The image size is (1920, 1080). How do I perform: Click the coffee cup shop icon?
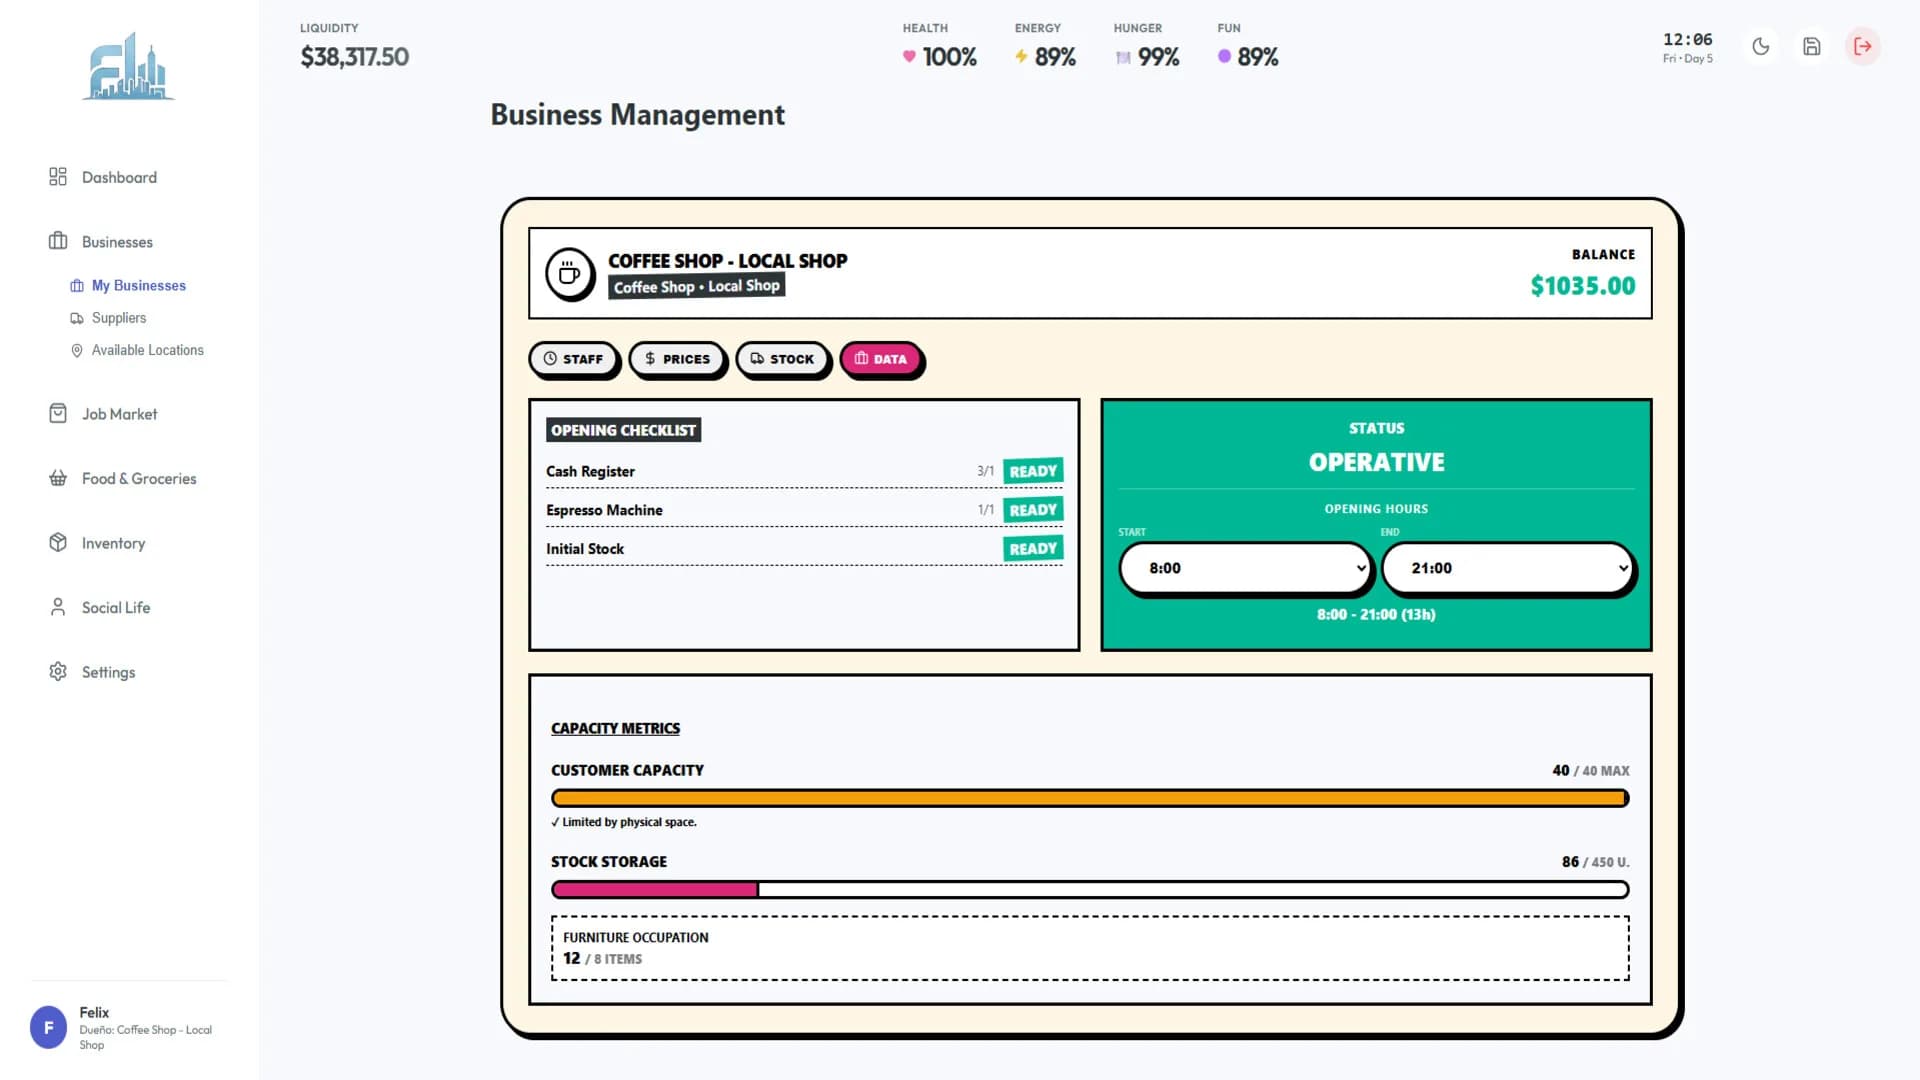click(570, 273)
